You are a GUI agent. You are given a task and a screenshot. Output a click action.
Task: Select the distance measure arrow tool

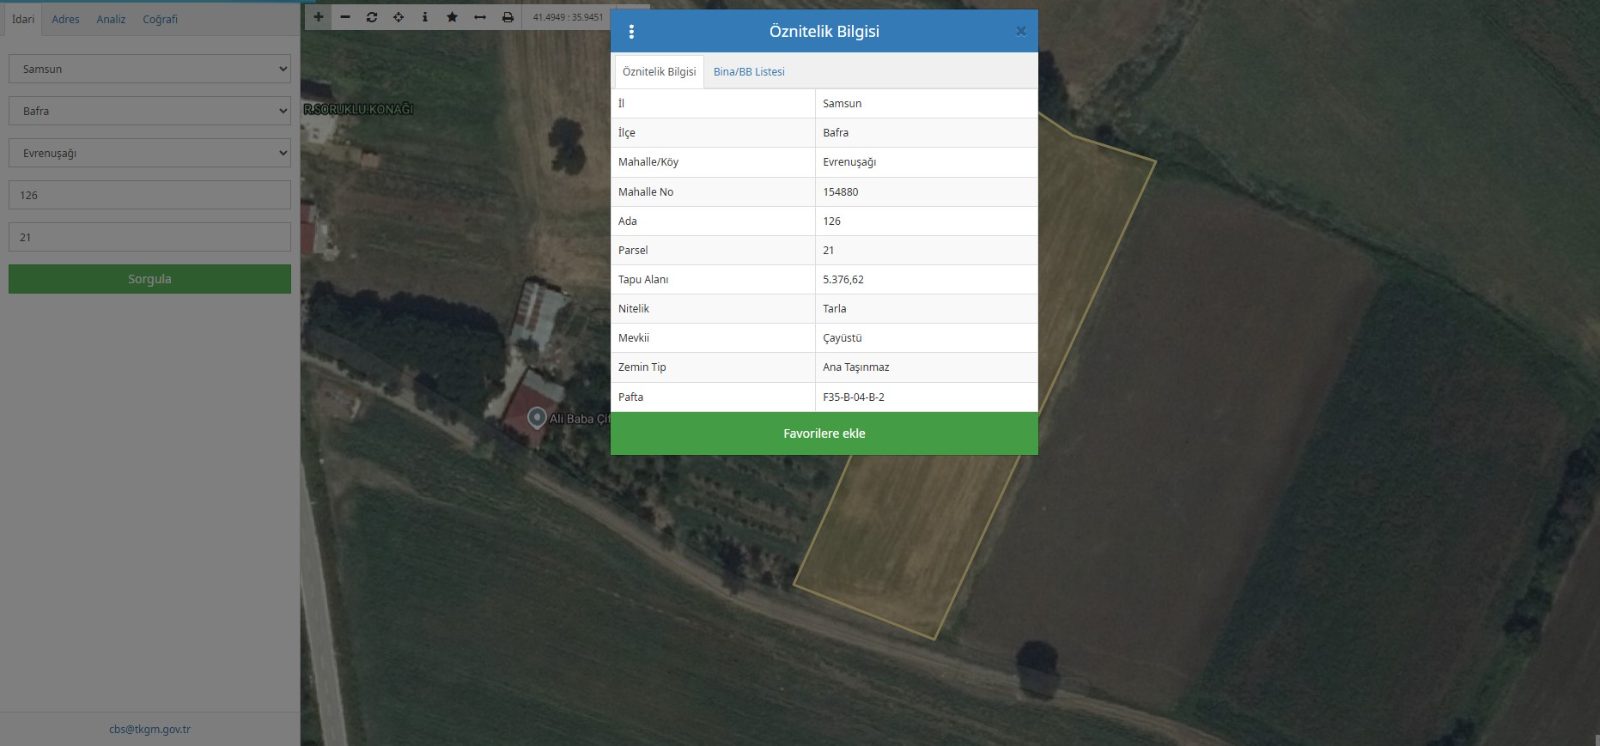[x=480, y=17]
